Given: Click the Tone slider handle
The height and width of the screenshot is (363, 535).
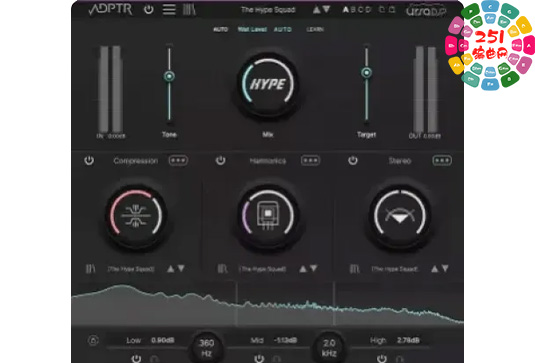Looking at the screenshot, I should (x=169, y=76).
